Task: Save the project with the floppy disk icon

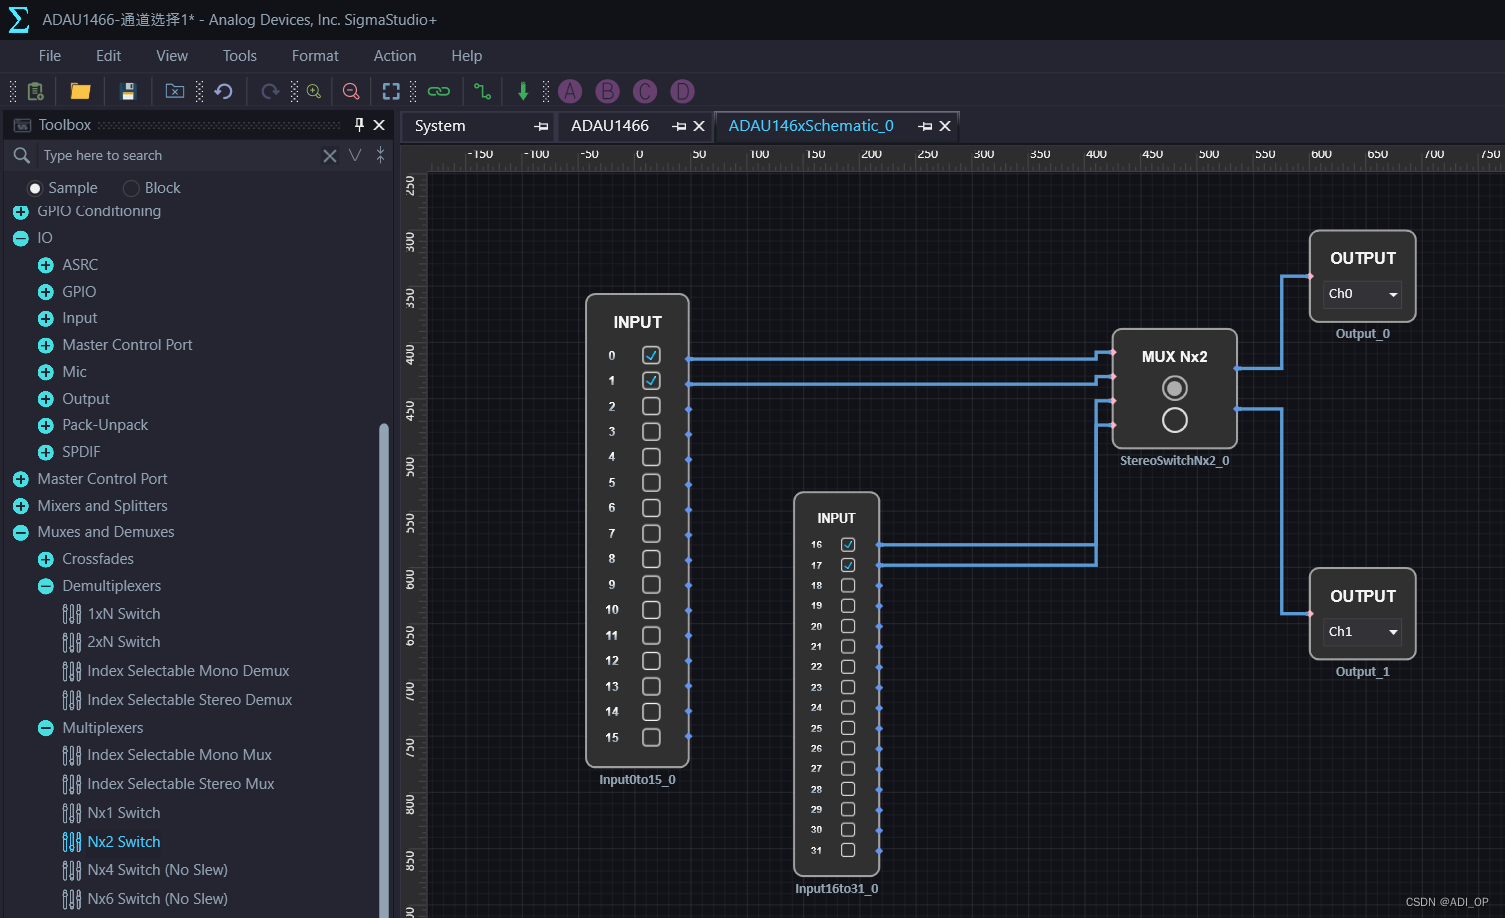Action: pos(128,92)
